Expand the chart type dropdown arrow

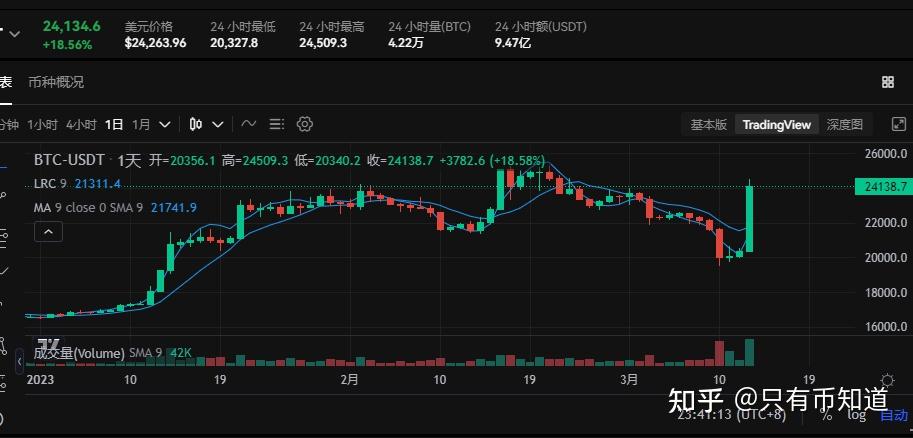218,124
